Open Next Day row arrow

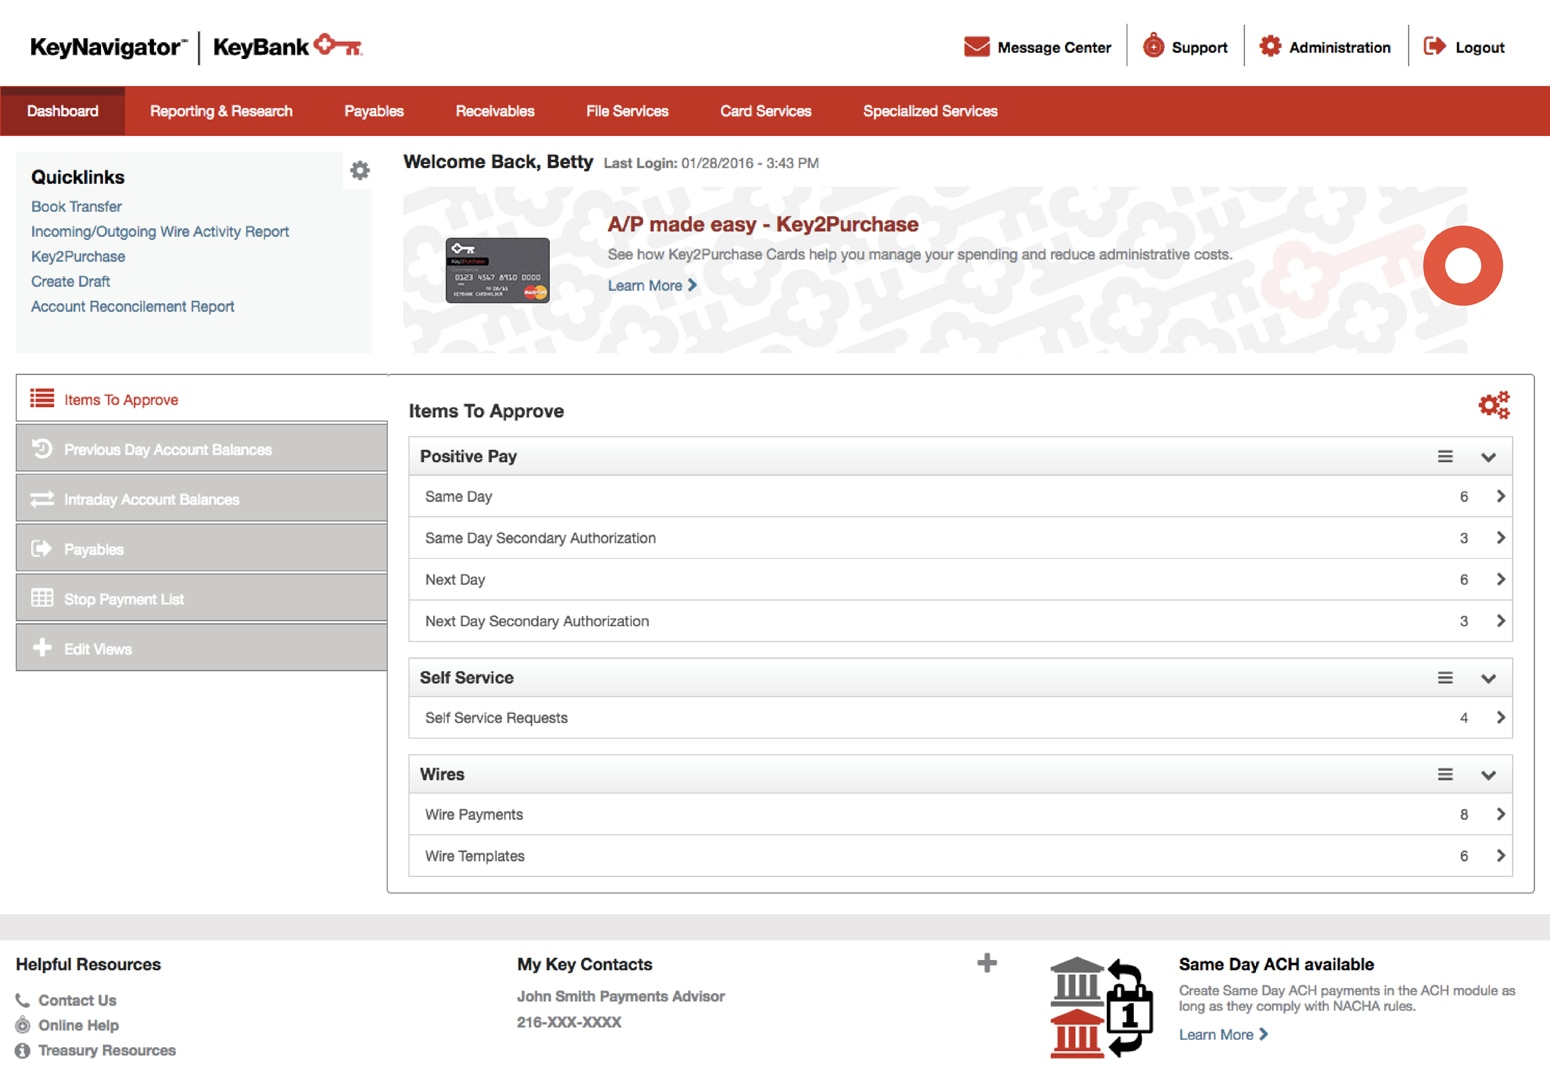point(1500,579)
